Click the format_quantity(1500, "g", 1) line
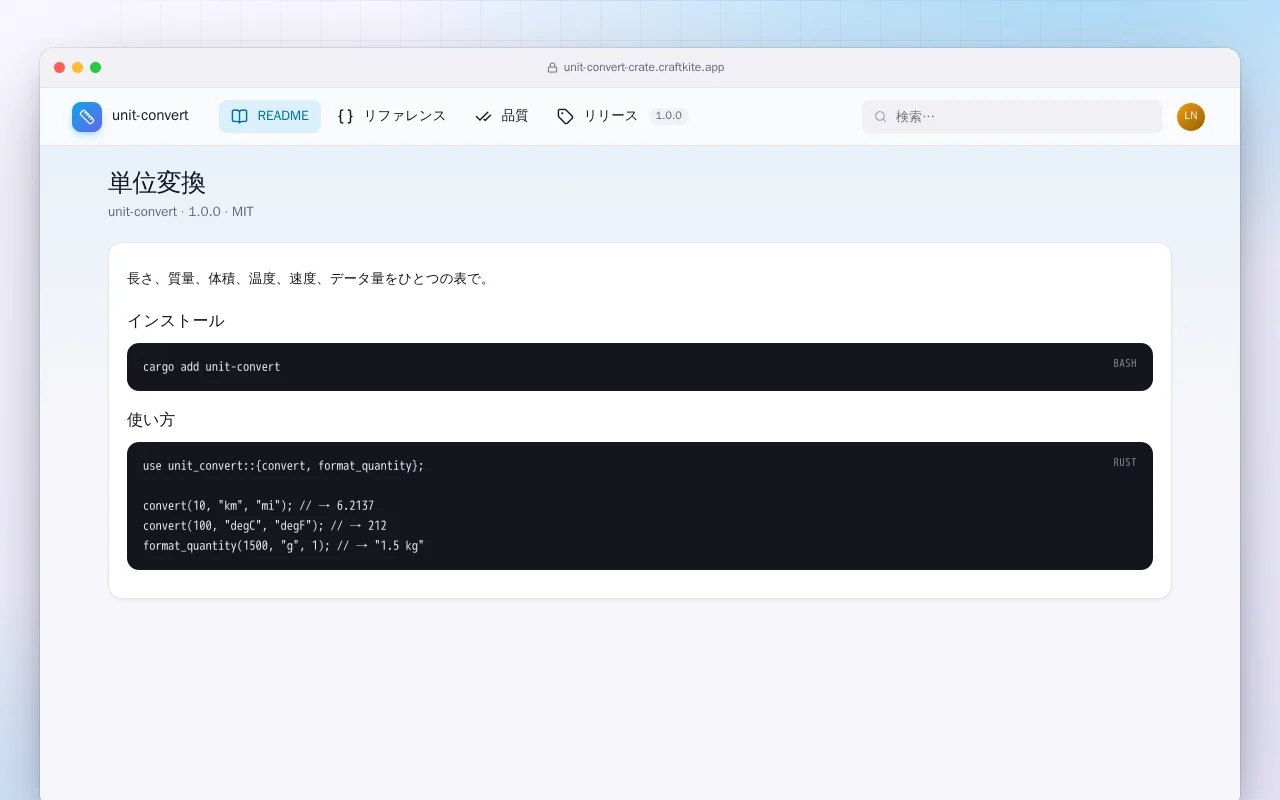Image resolution: width=1280 pixels, height=800 pixels. tap(284, 546)
